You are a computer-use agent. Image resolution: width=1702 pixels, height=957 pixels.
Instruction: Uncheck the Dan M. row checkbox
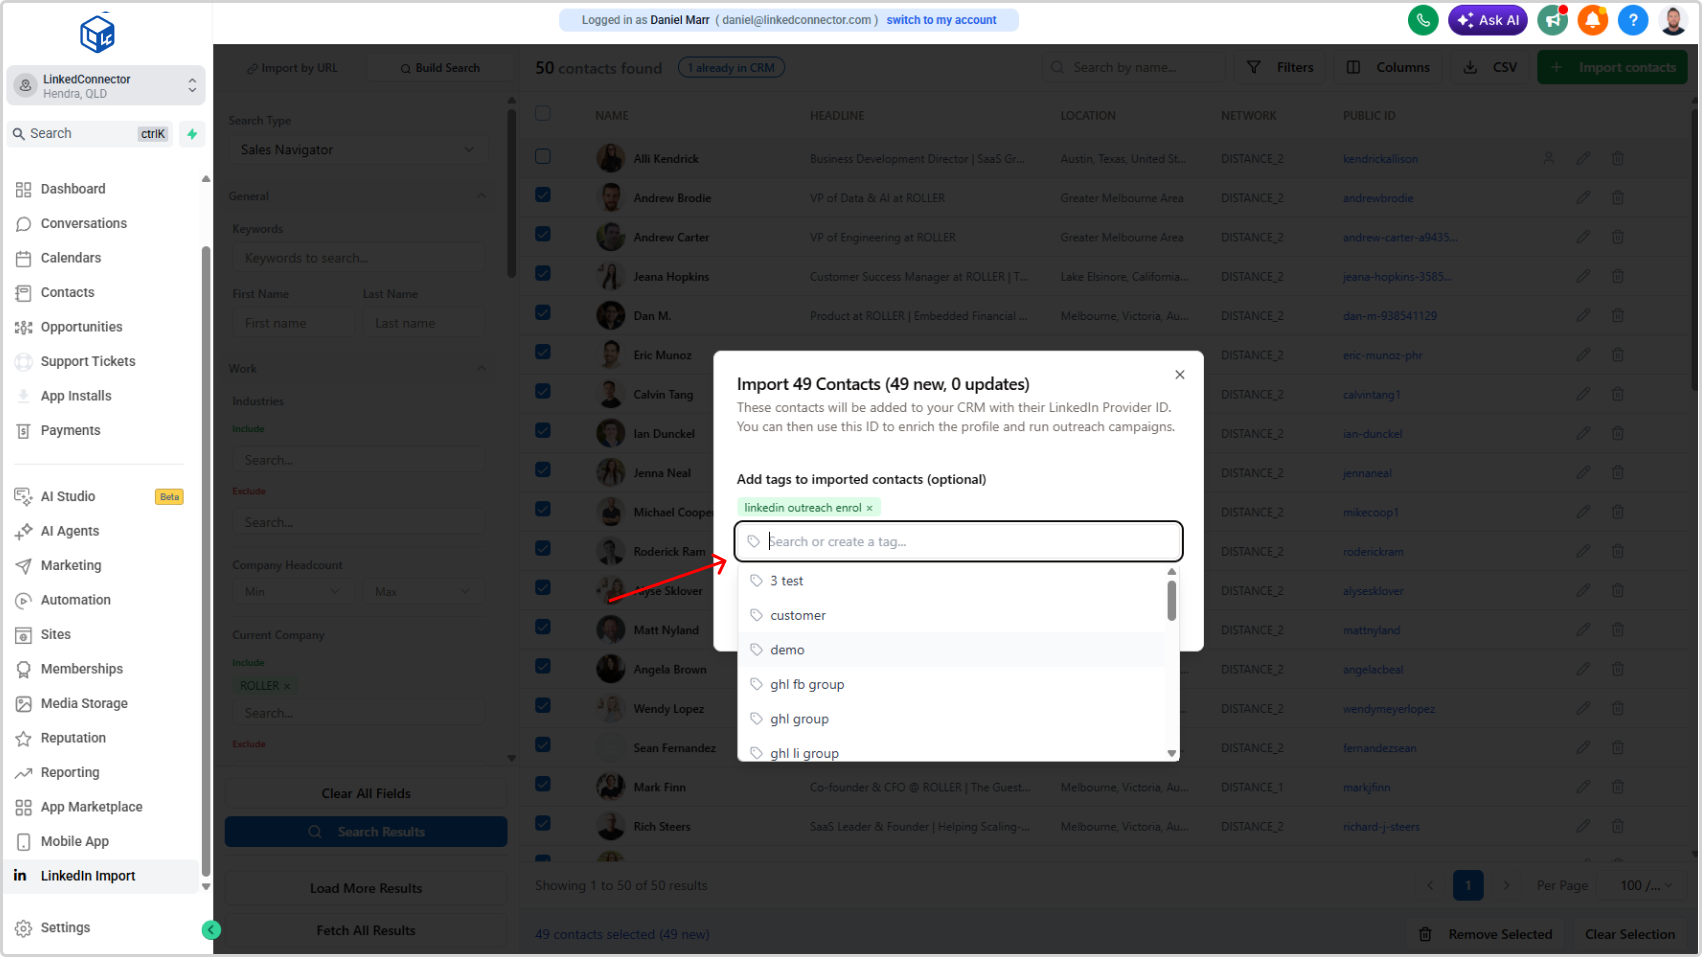(543, 312)
